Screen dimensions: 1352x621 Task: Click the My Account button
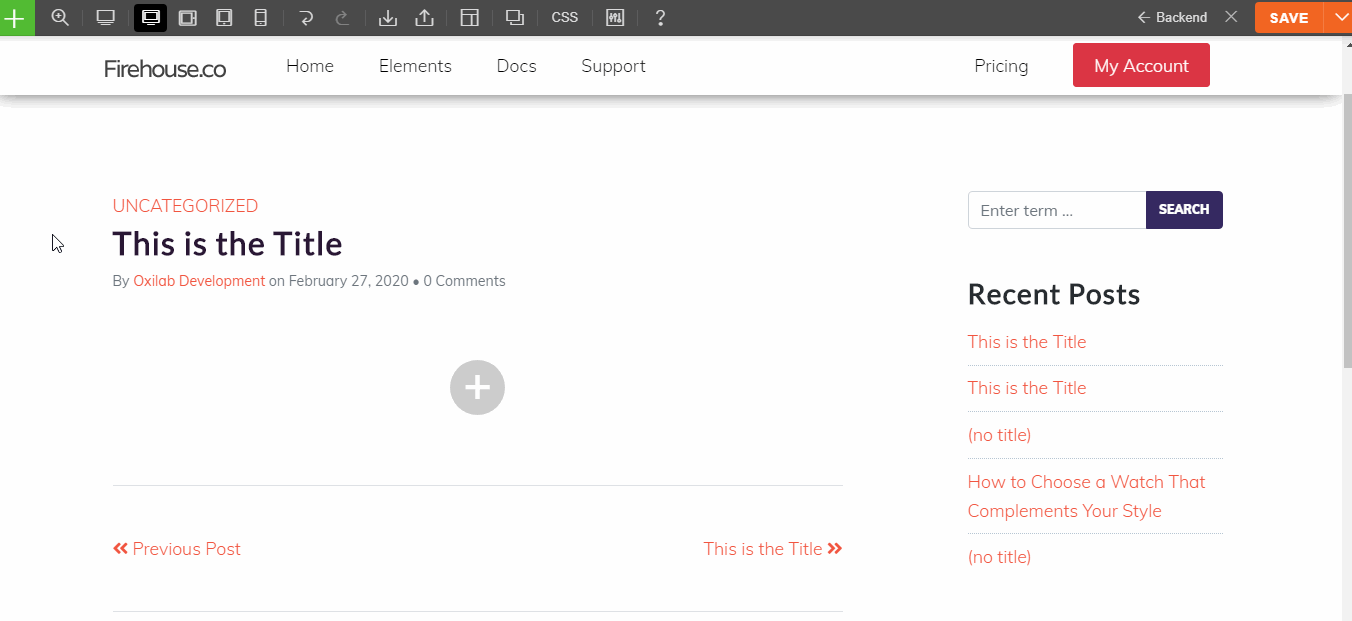(x=1141, y=65)
